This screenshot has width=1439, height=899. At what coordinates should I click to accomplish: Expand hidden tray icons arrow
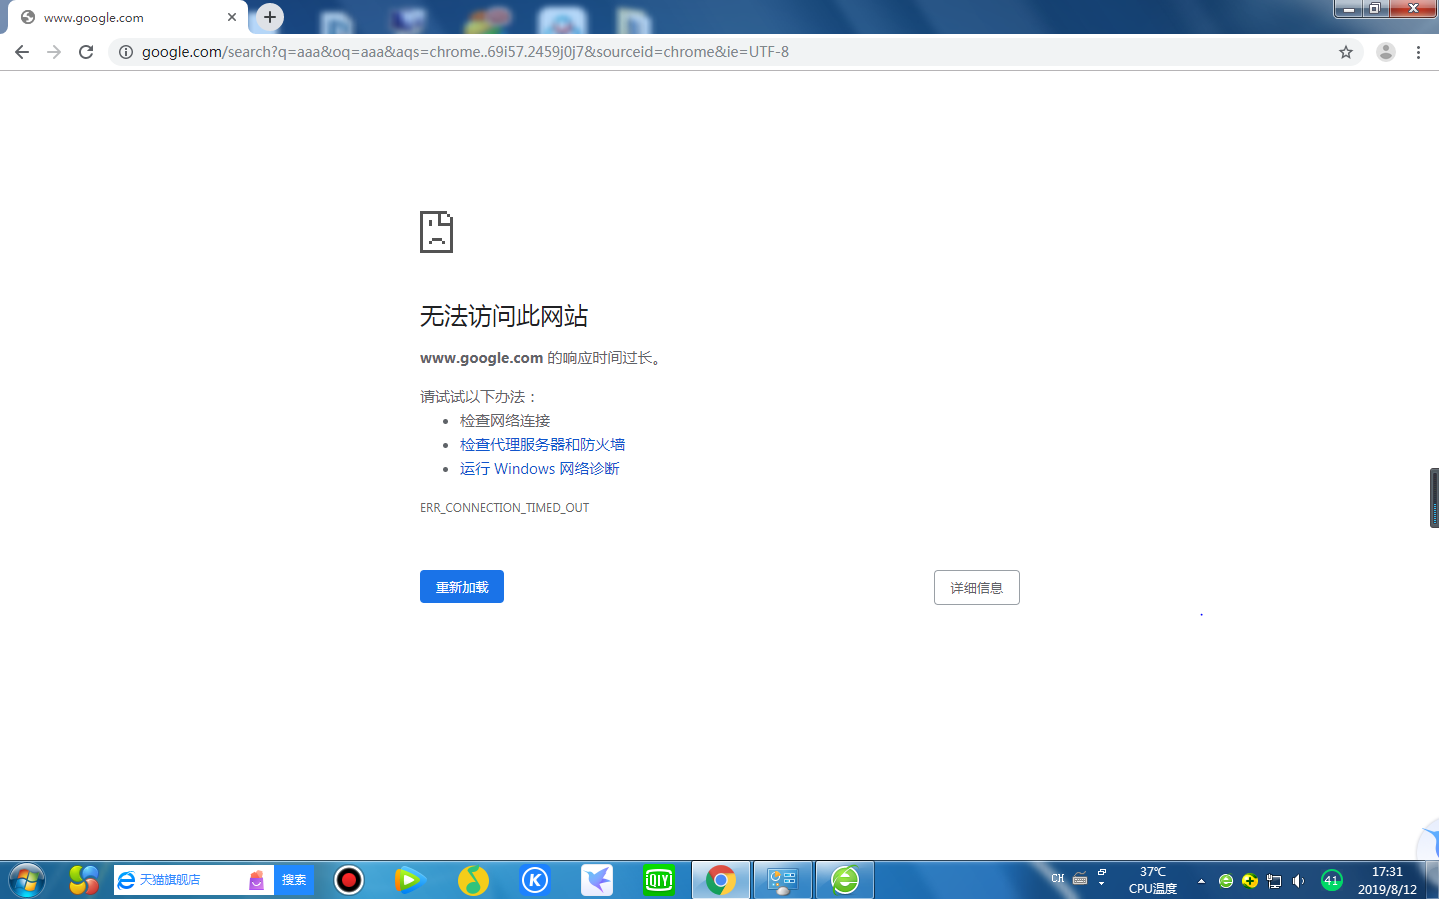pos(1200,880)
